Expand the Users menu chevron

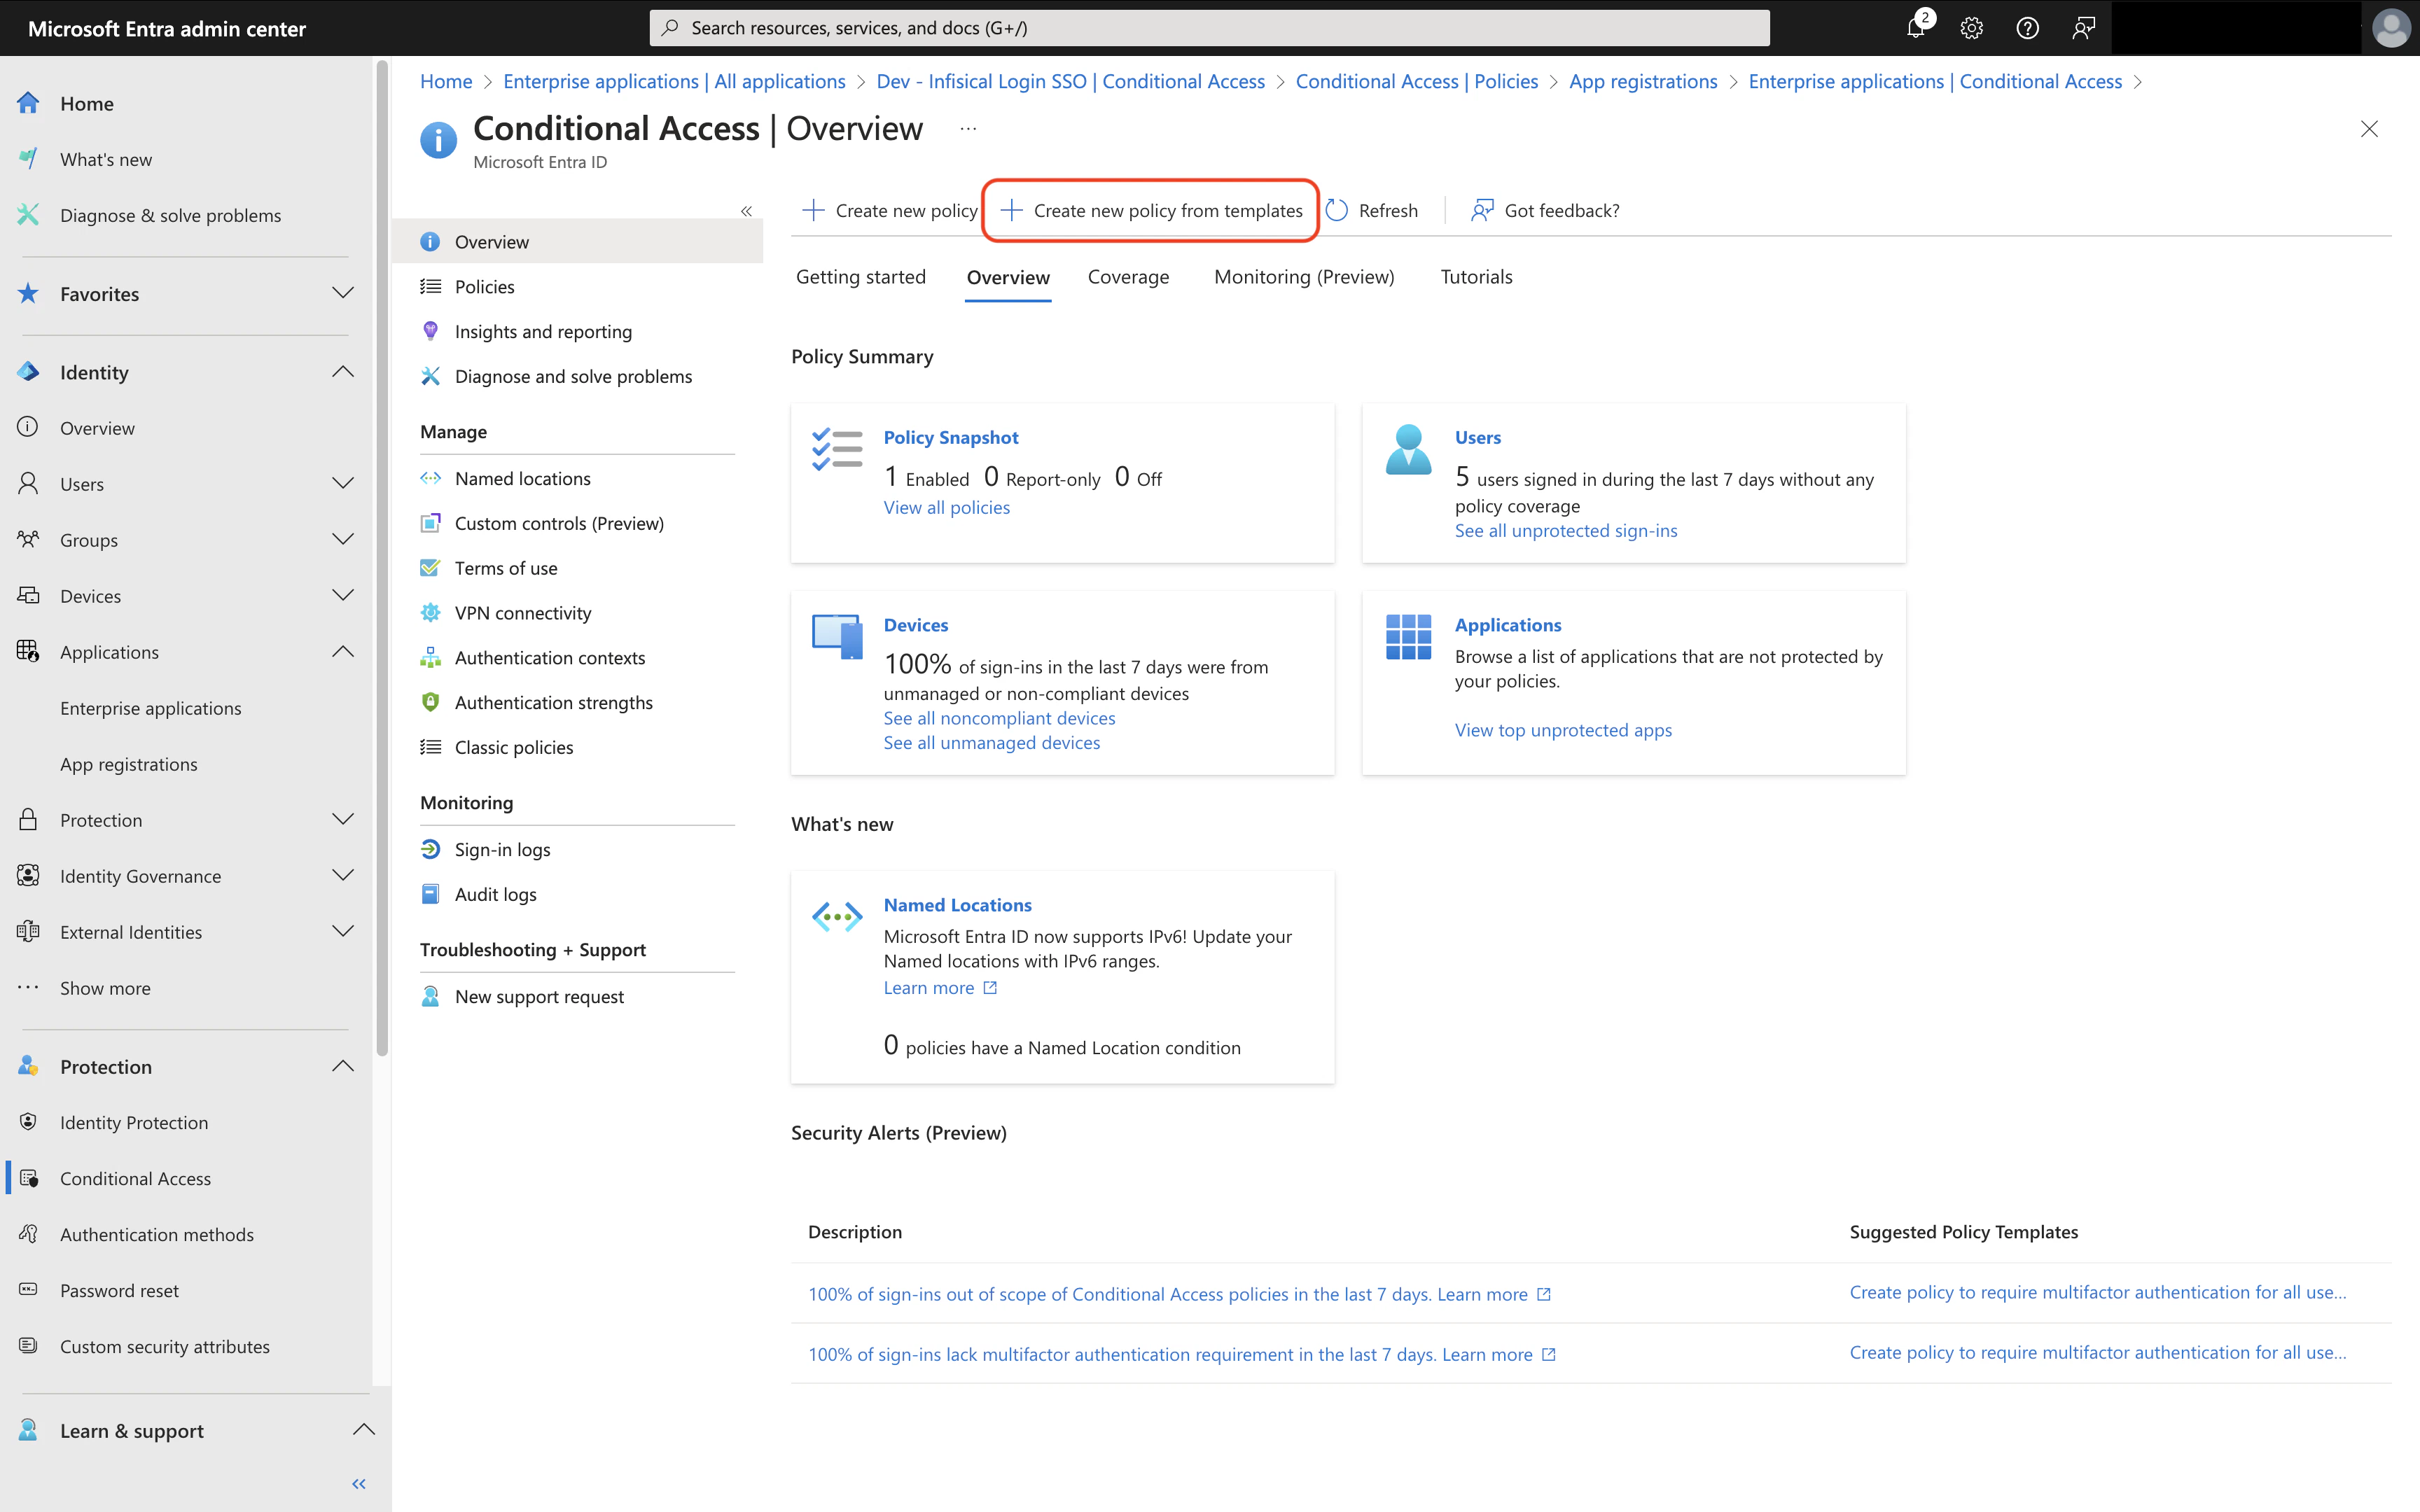(343, 483)
